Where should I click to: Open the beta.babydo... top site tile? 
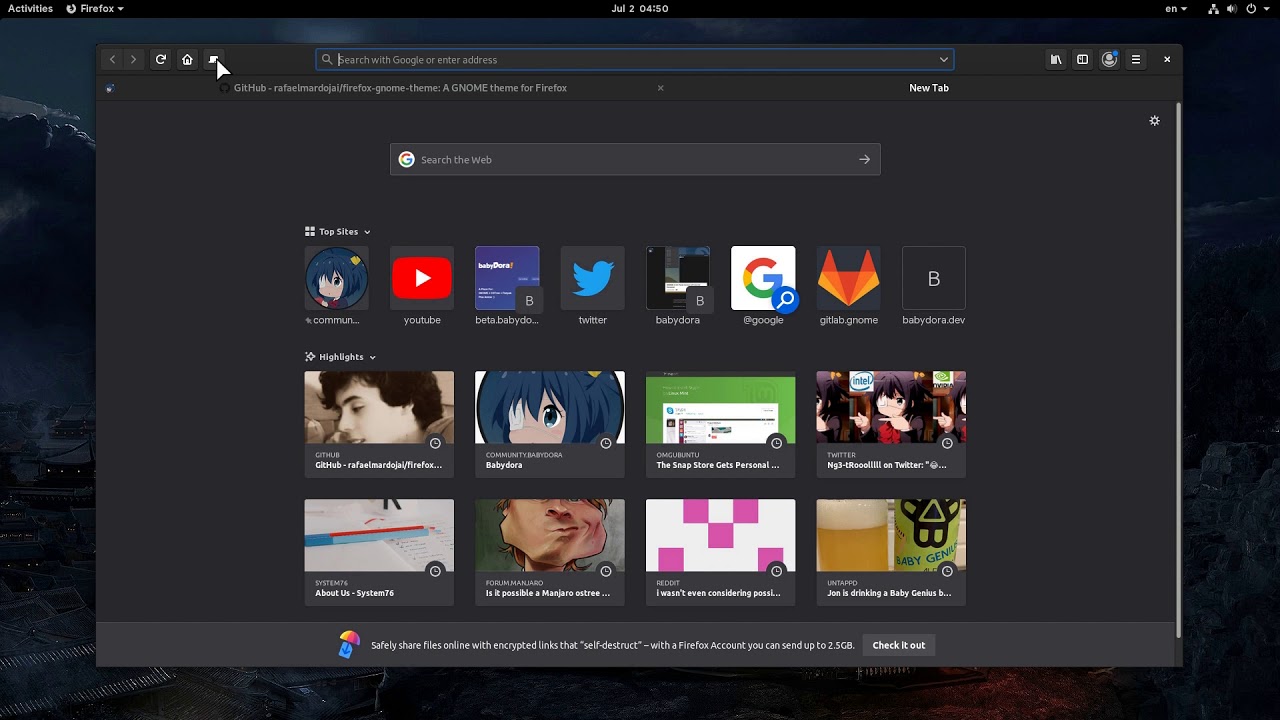click(507, 286)
